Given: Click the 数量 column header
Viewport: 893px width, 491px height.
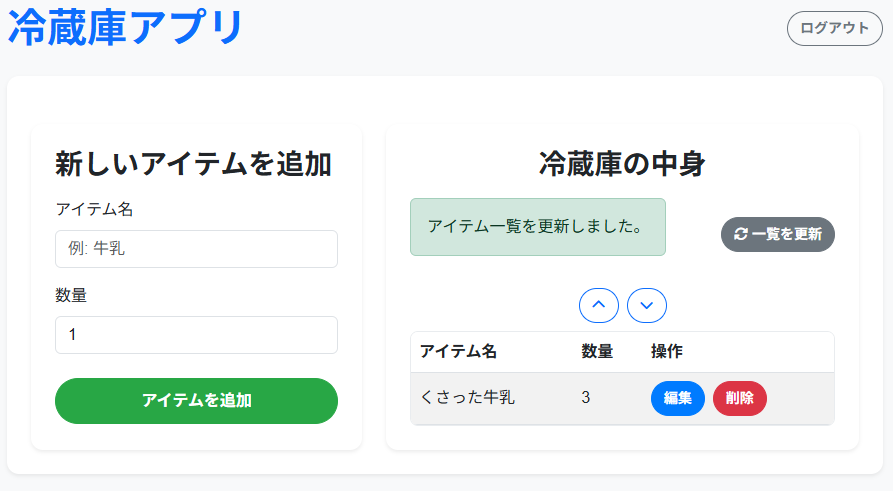Looking at the screenshot, I should point(597,351).
